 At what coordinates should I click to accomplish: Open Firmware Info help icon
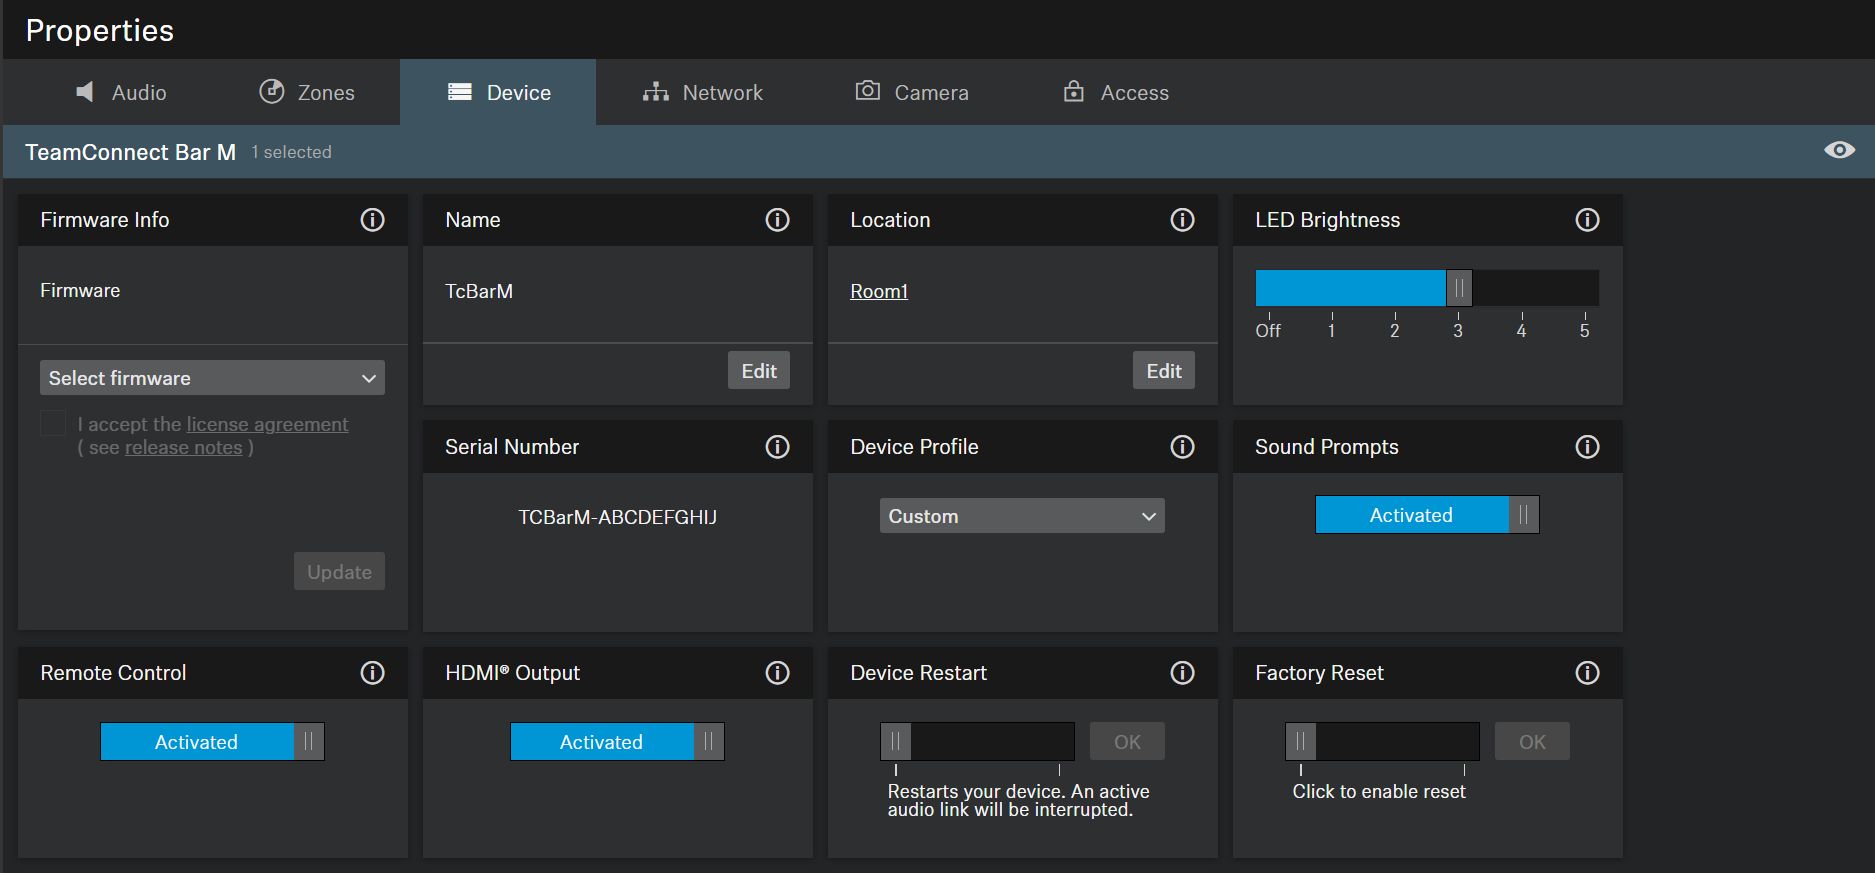pos(372,220)
